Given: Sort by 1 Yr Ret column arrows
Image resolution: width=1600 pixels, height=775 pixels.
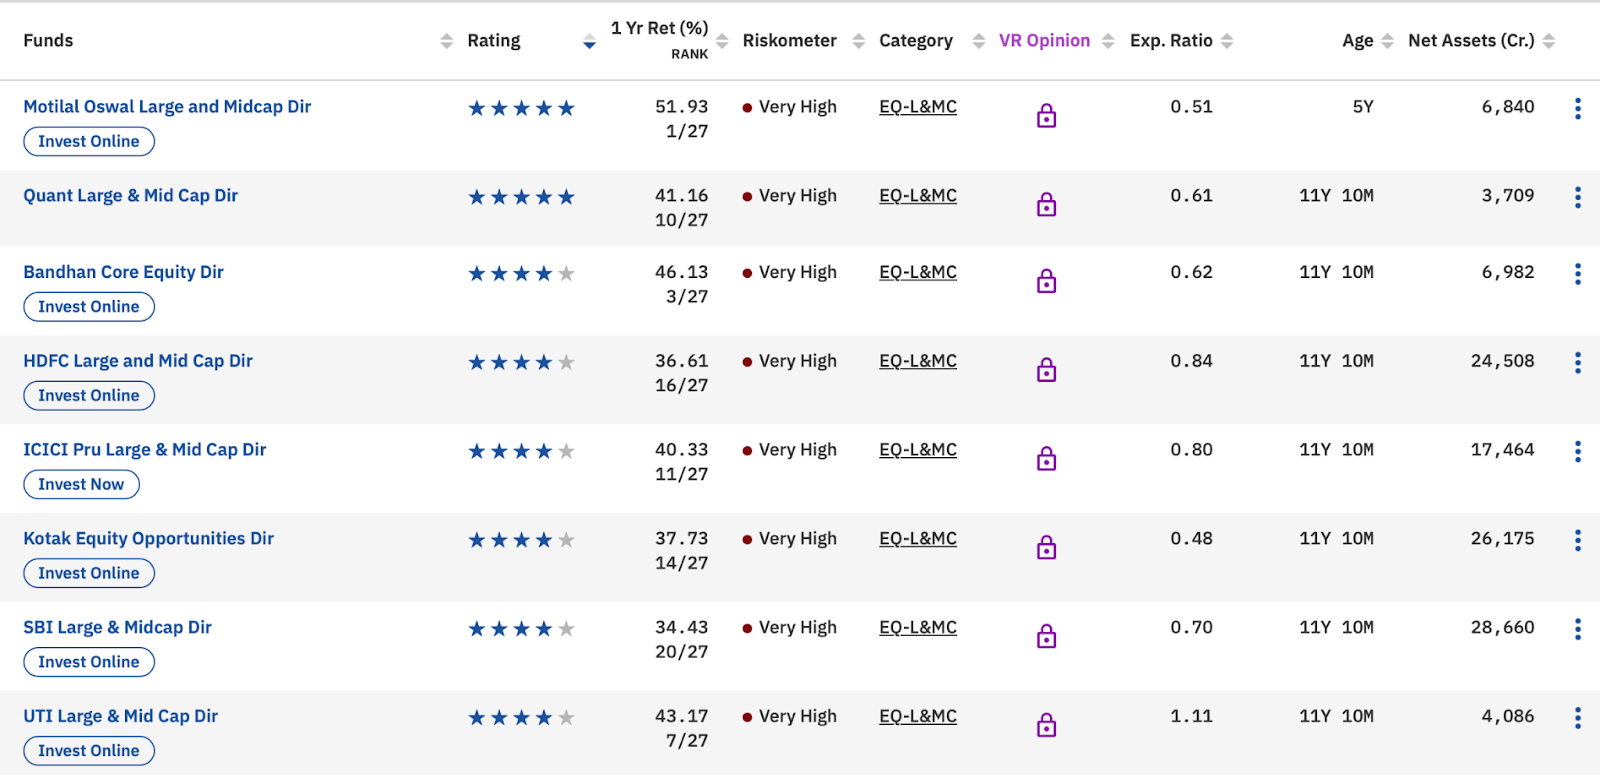Looking at the screenshot, I should click(722, 41).
